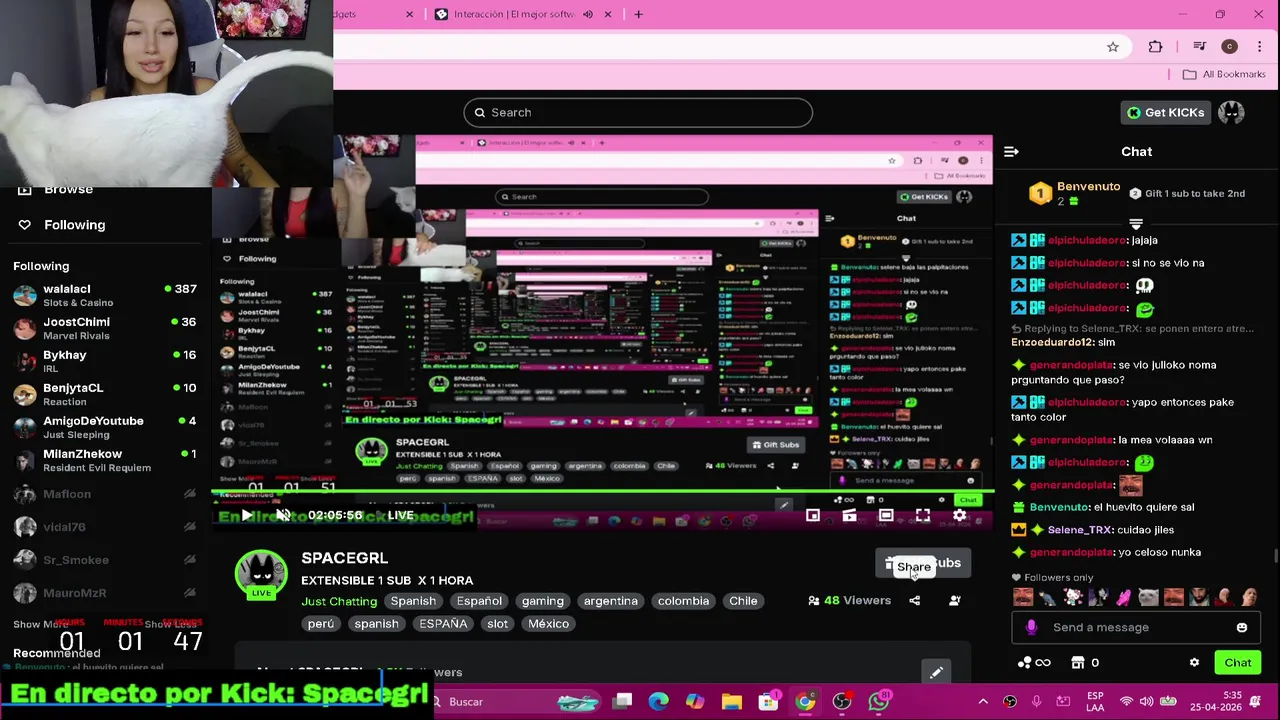Select the ESPAÑA tag
Viewport: 1280px width, 720px height.
coord(443,624)
